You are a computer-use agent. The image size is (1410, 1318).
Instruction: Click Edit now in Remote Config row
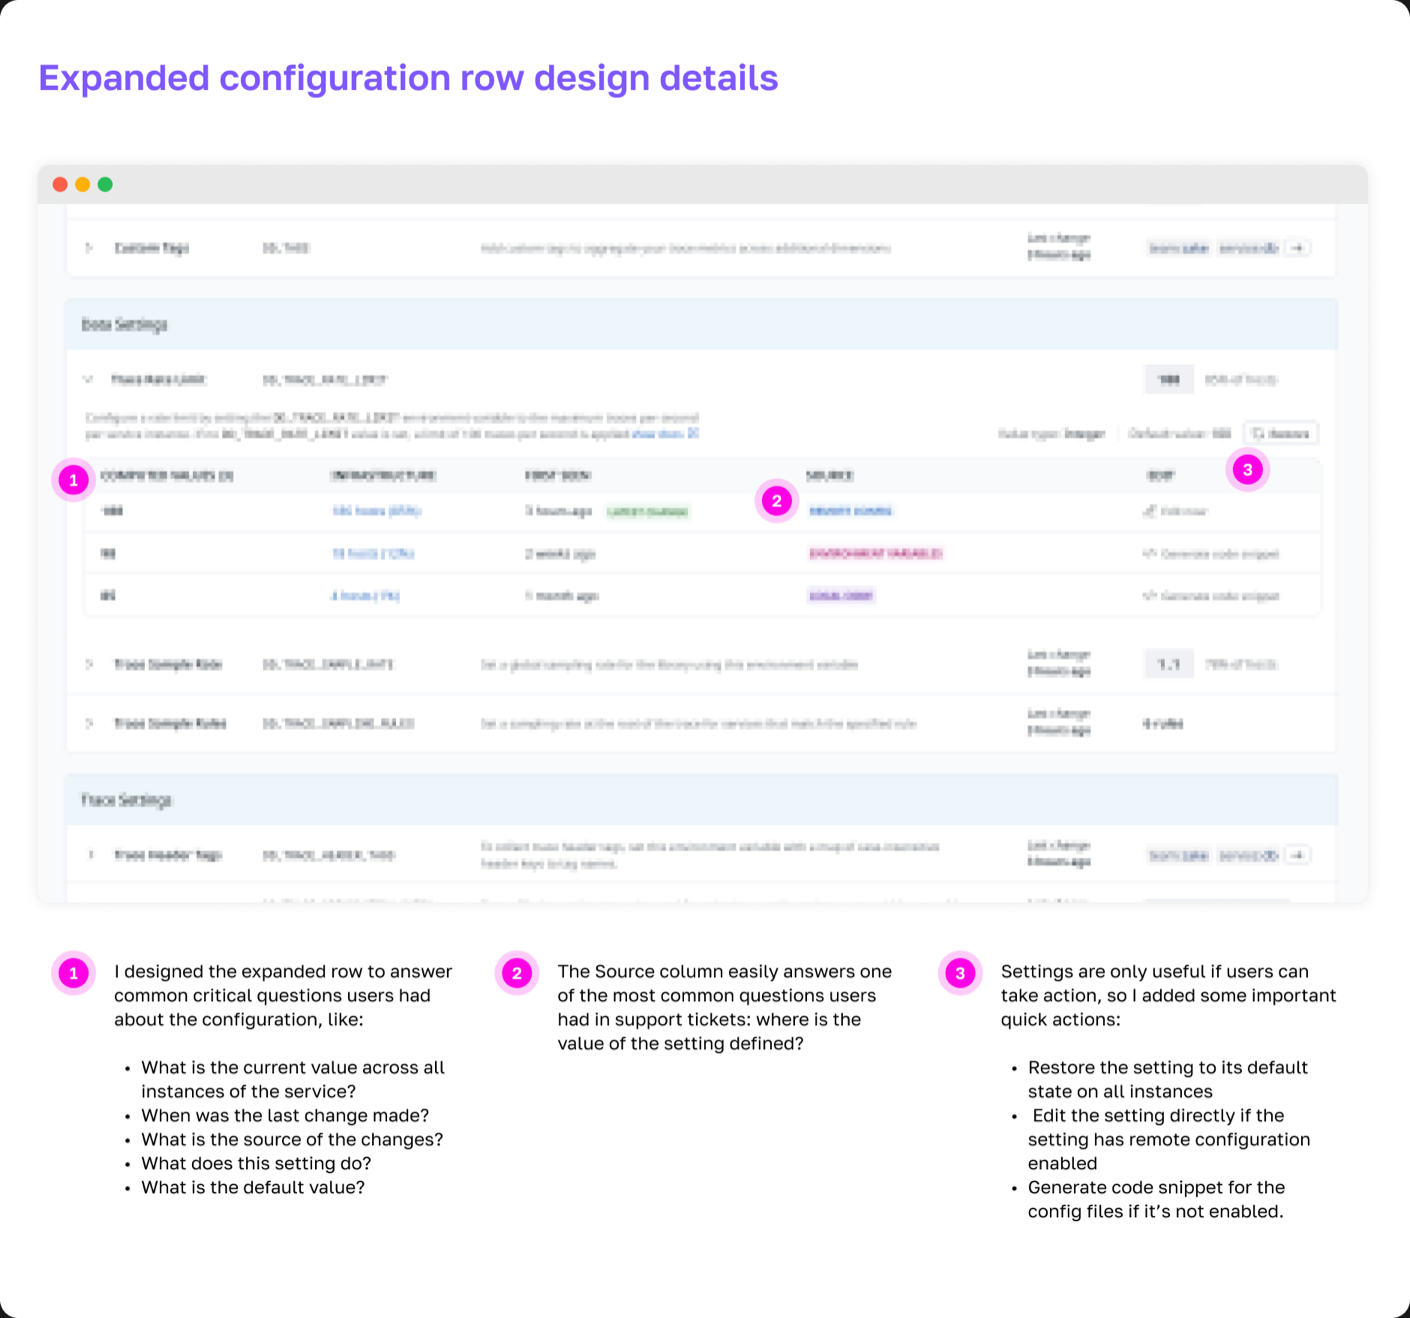1176,511
